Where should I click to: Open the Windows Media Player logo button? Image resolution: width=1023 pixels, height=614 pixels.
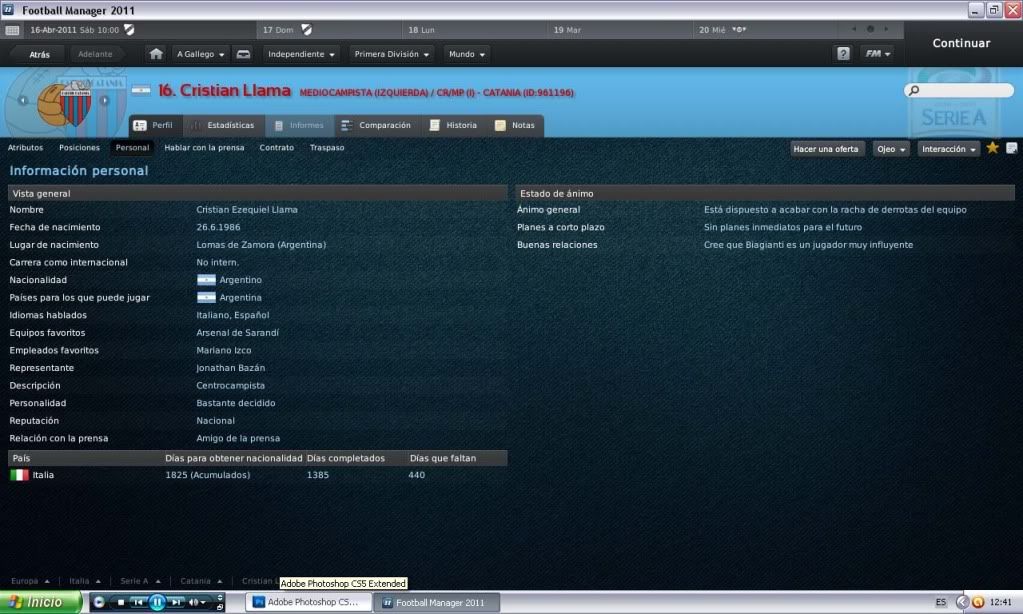click(x=99, y=602)
